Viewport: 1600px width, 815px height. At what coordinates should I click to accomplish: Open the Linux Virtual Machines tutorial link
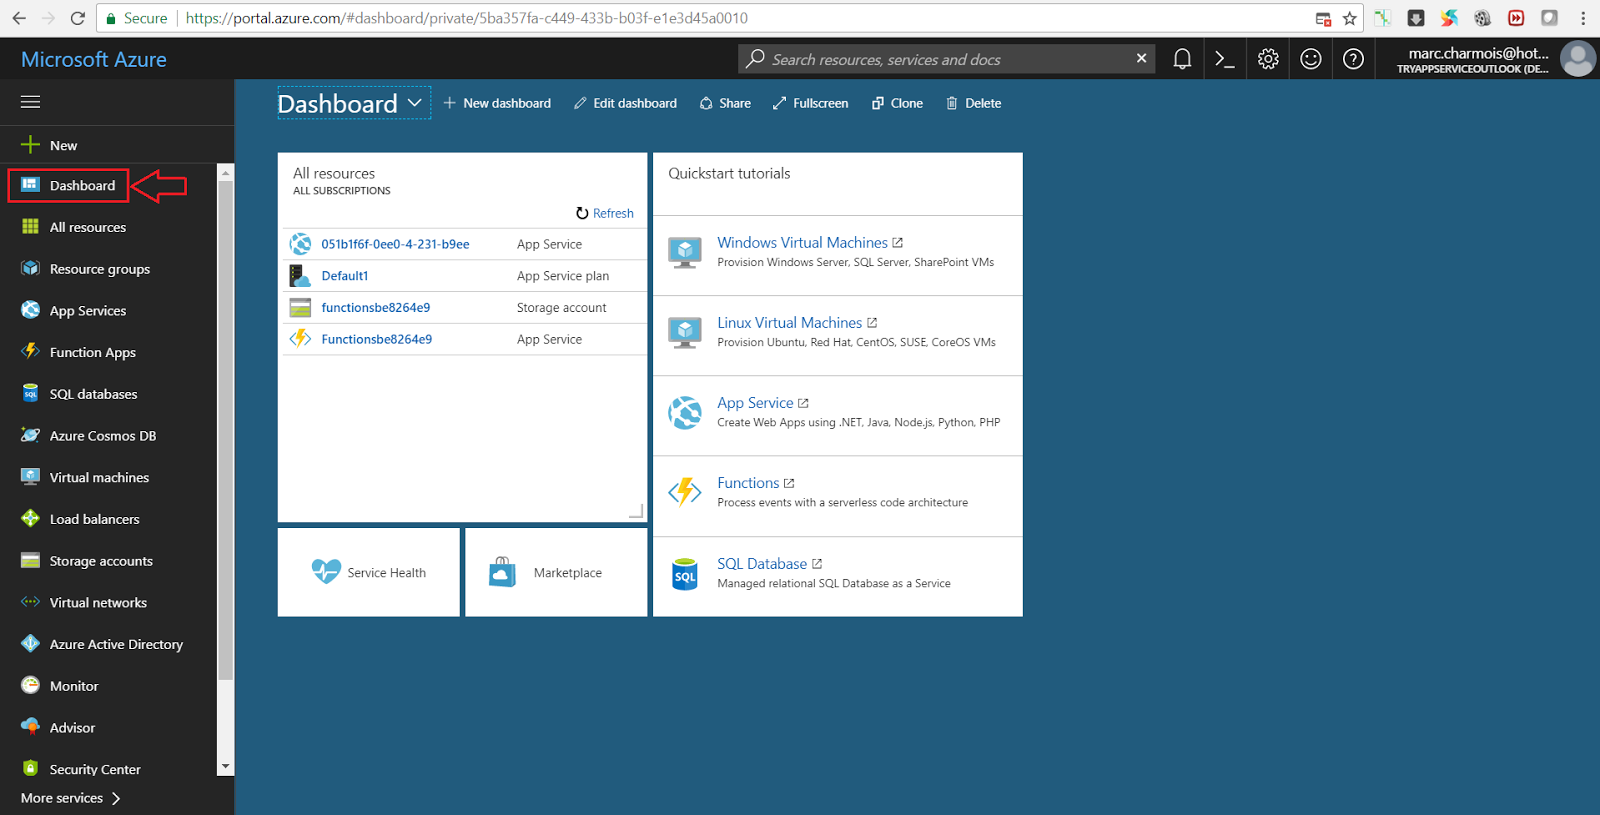789,322
